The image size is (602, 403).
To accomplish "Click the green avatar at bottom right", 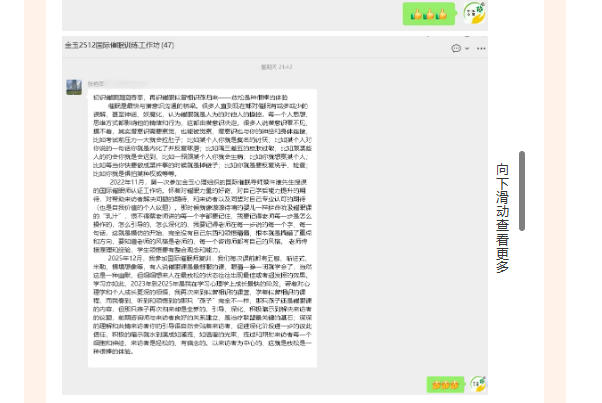I will [x=478, y=384].
